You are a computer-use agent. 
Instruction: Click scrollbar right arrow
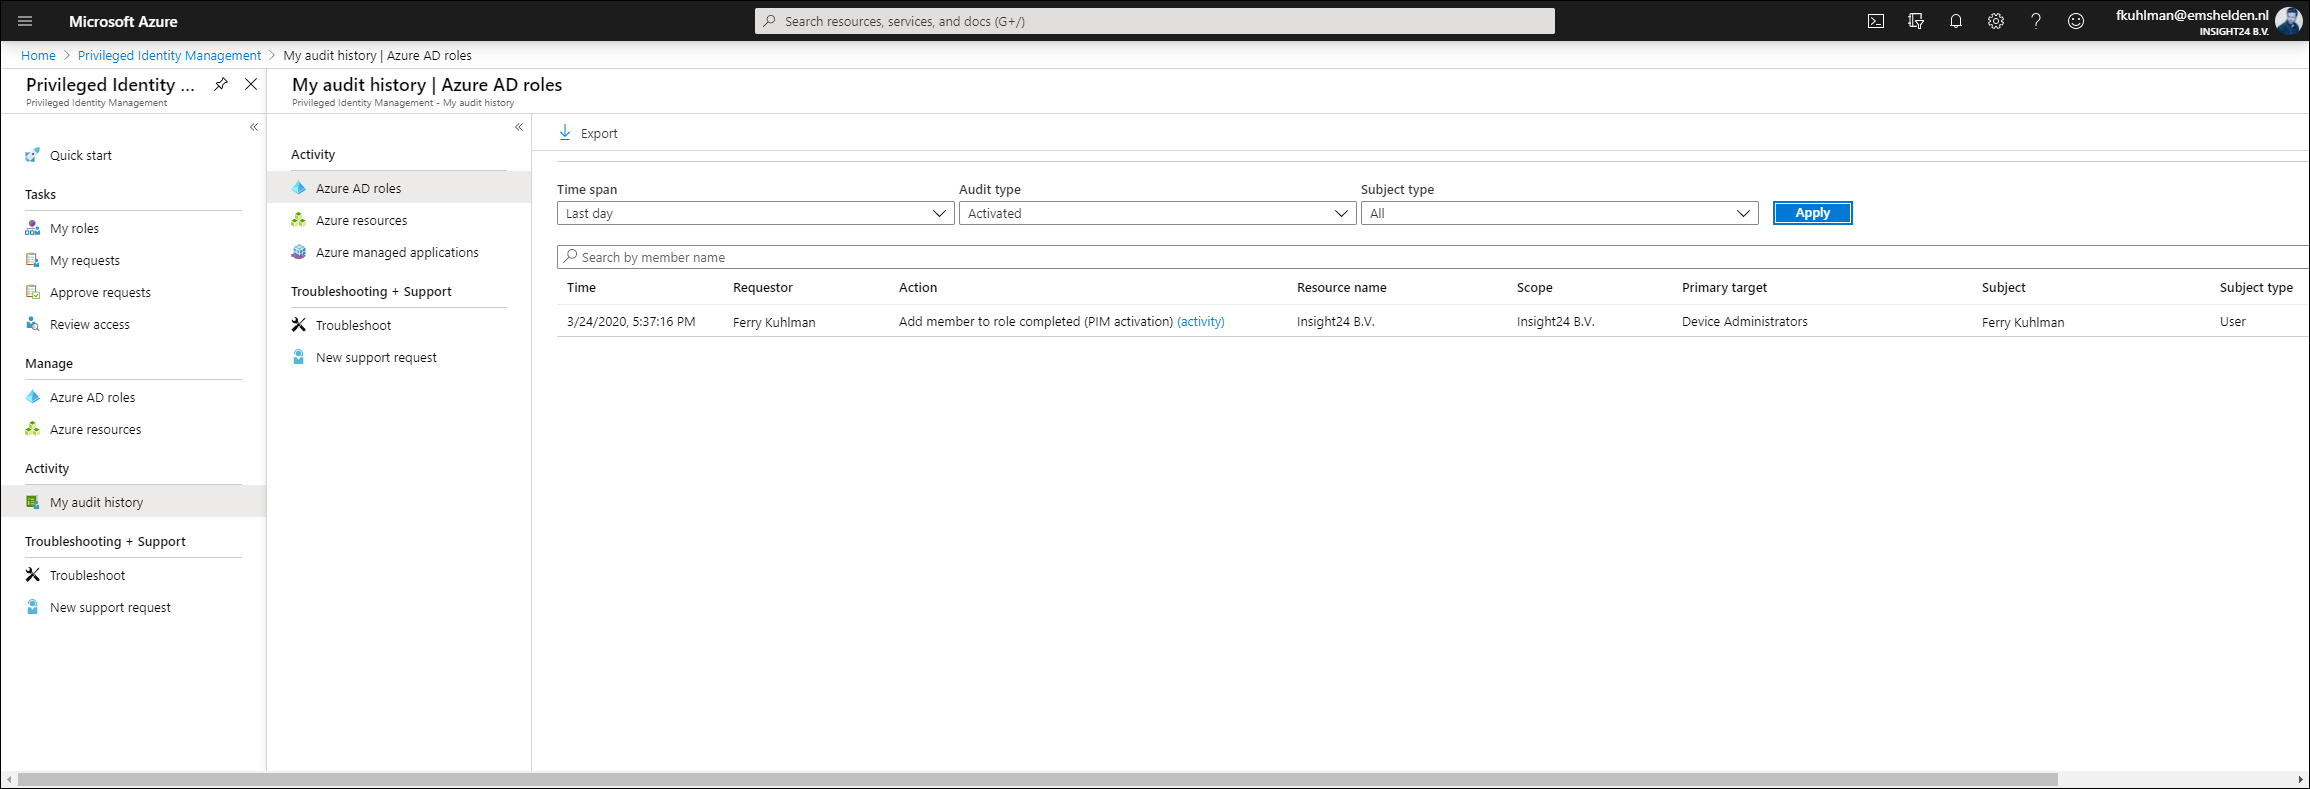tap(2300, 779)
